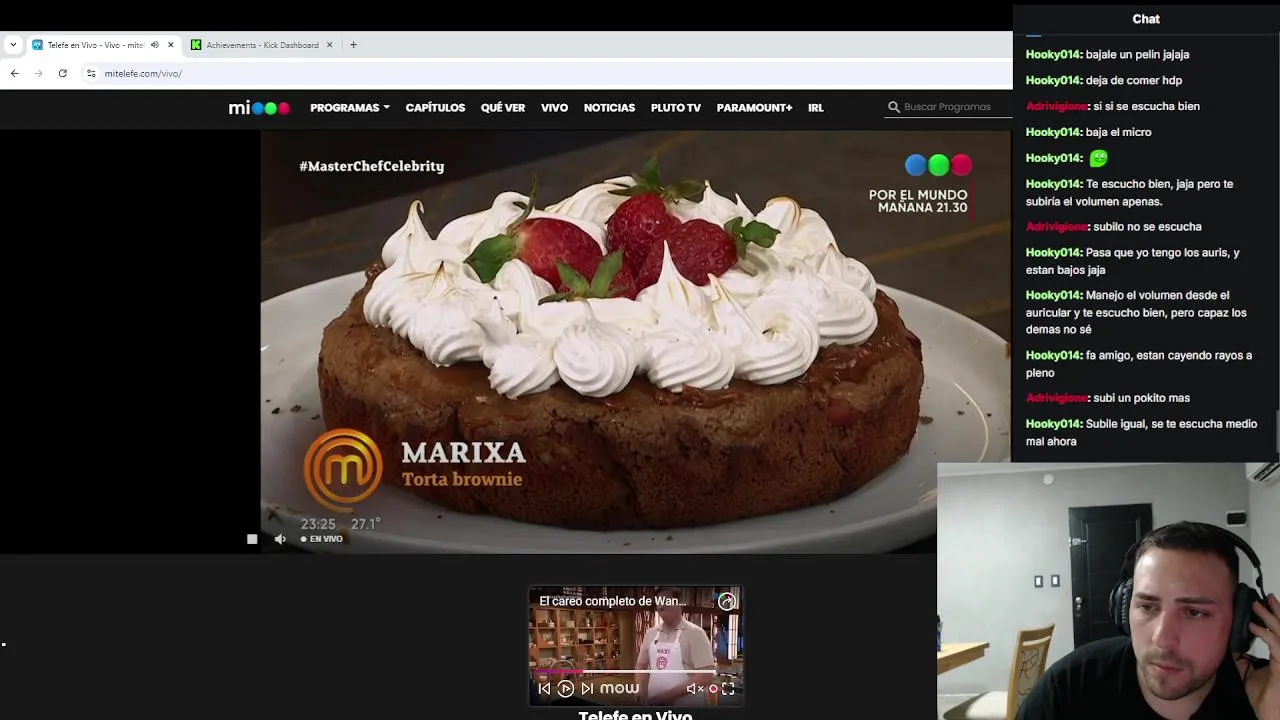
Task: Open the CAPÍTULOS menu item
Action: point(435,108)
